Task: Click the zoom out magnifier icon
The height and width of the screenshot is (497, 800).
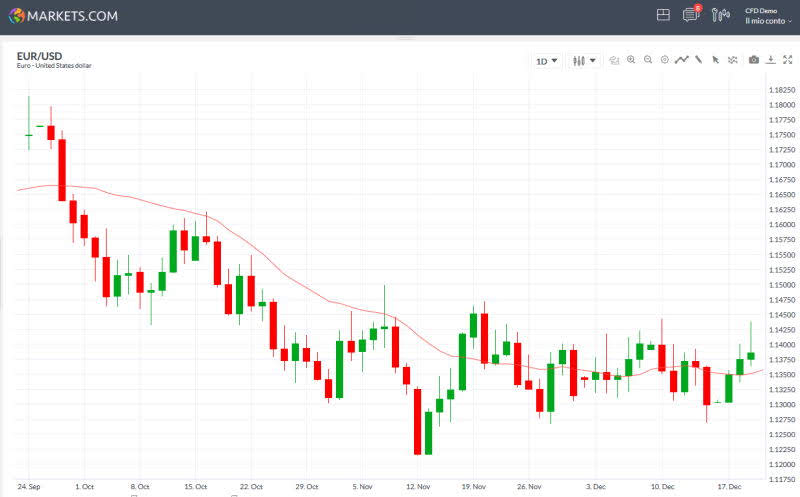Action: click(648, 60)
